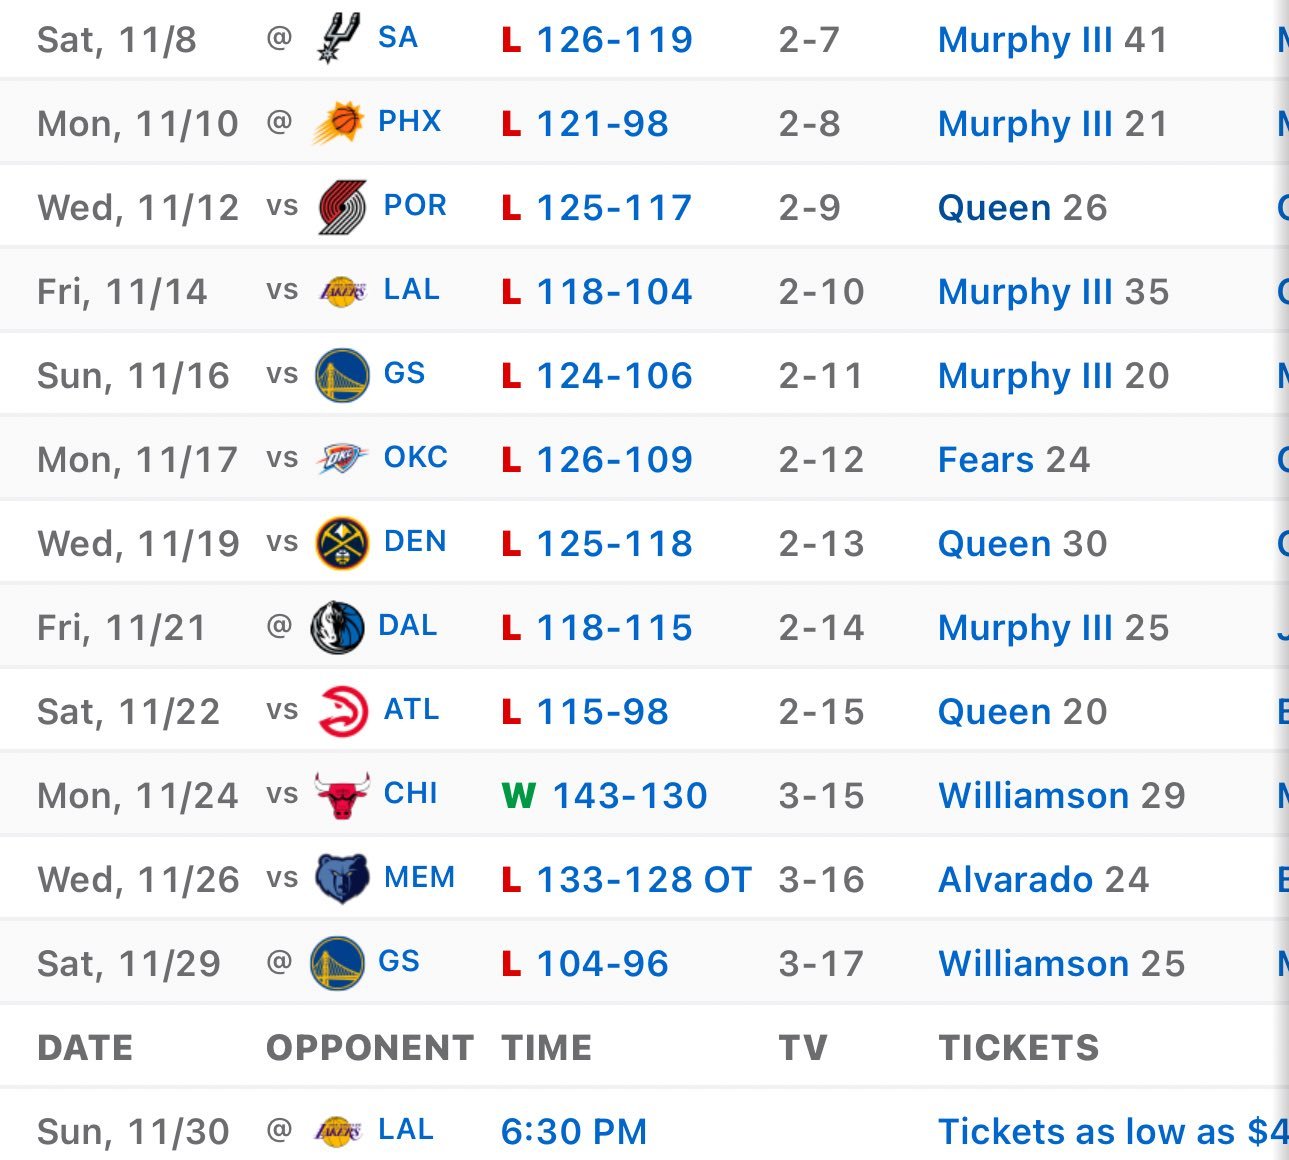Click the Atlanta Hawks logo
This screenshot has width=1289, height=1160.
click(342, 711)
